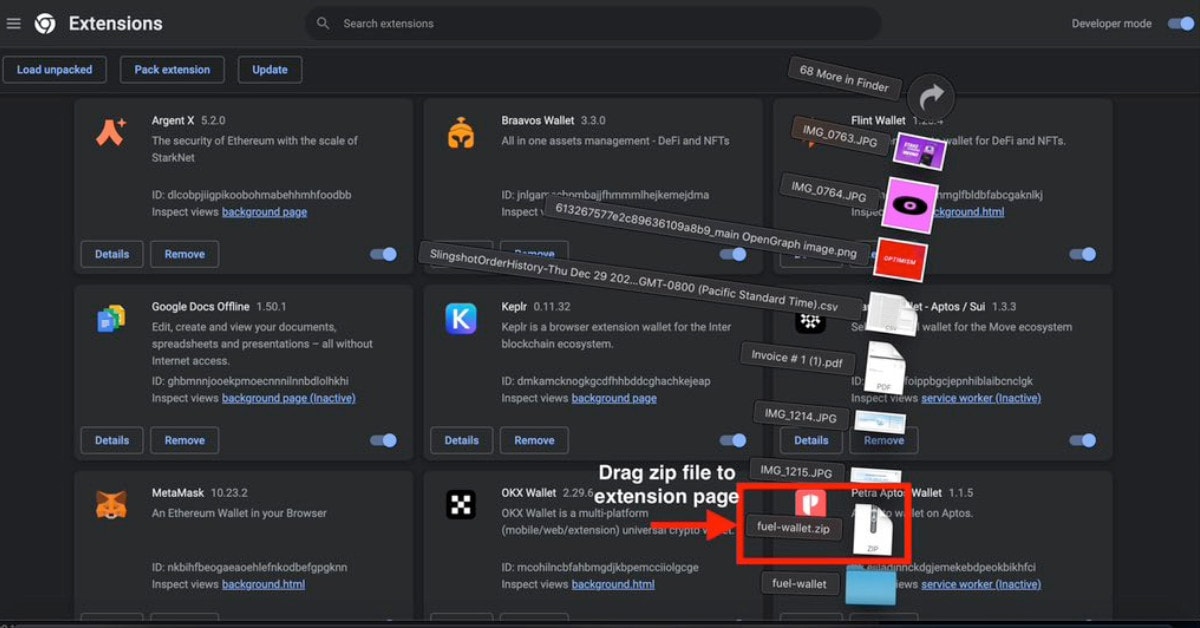The height and width of the screenshot is (628, 1200).
Task: Open Keplr background page link
Action: (x=614, y=398)
